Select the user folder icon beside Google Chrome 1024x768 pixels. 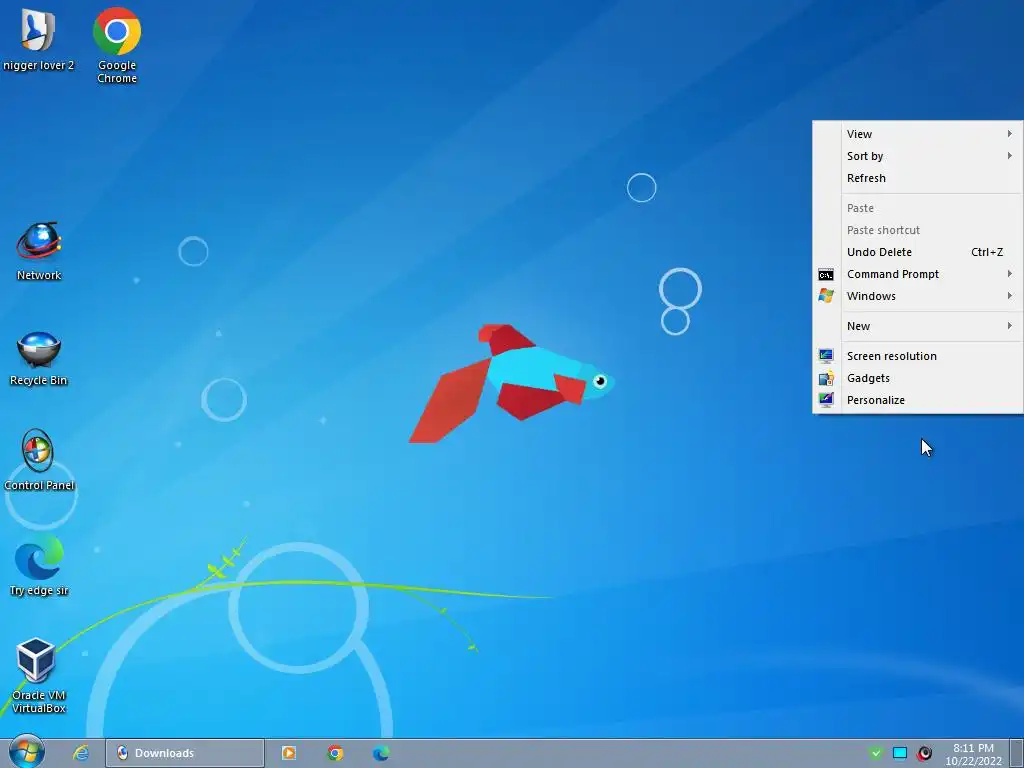pyautogui.click(x=38, y=39)
